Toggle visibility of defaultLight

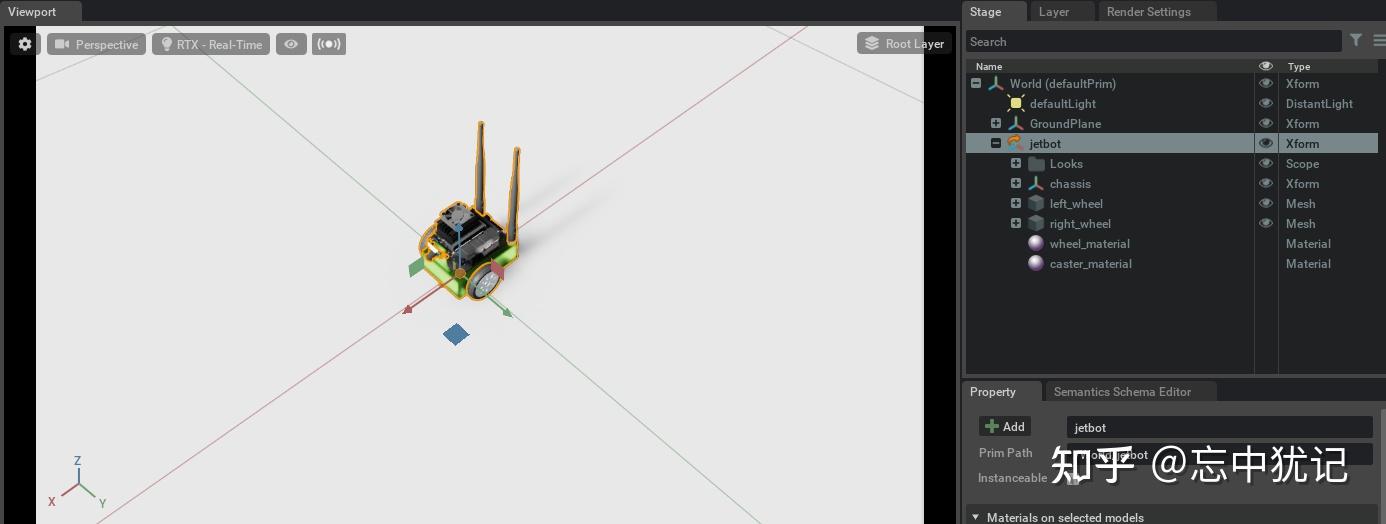point(1266,104)
